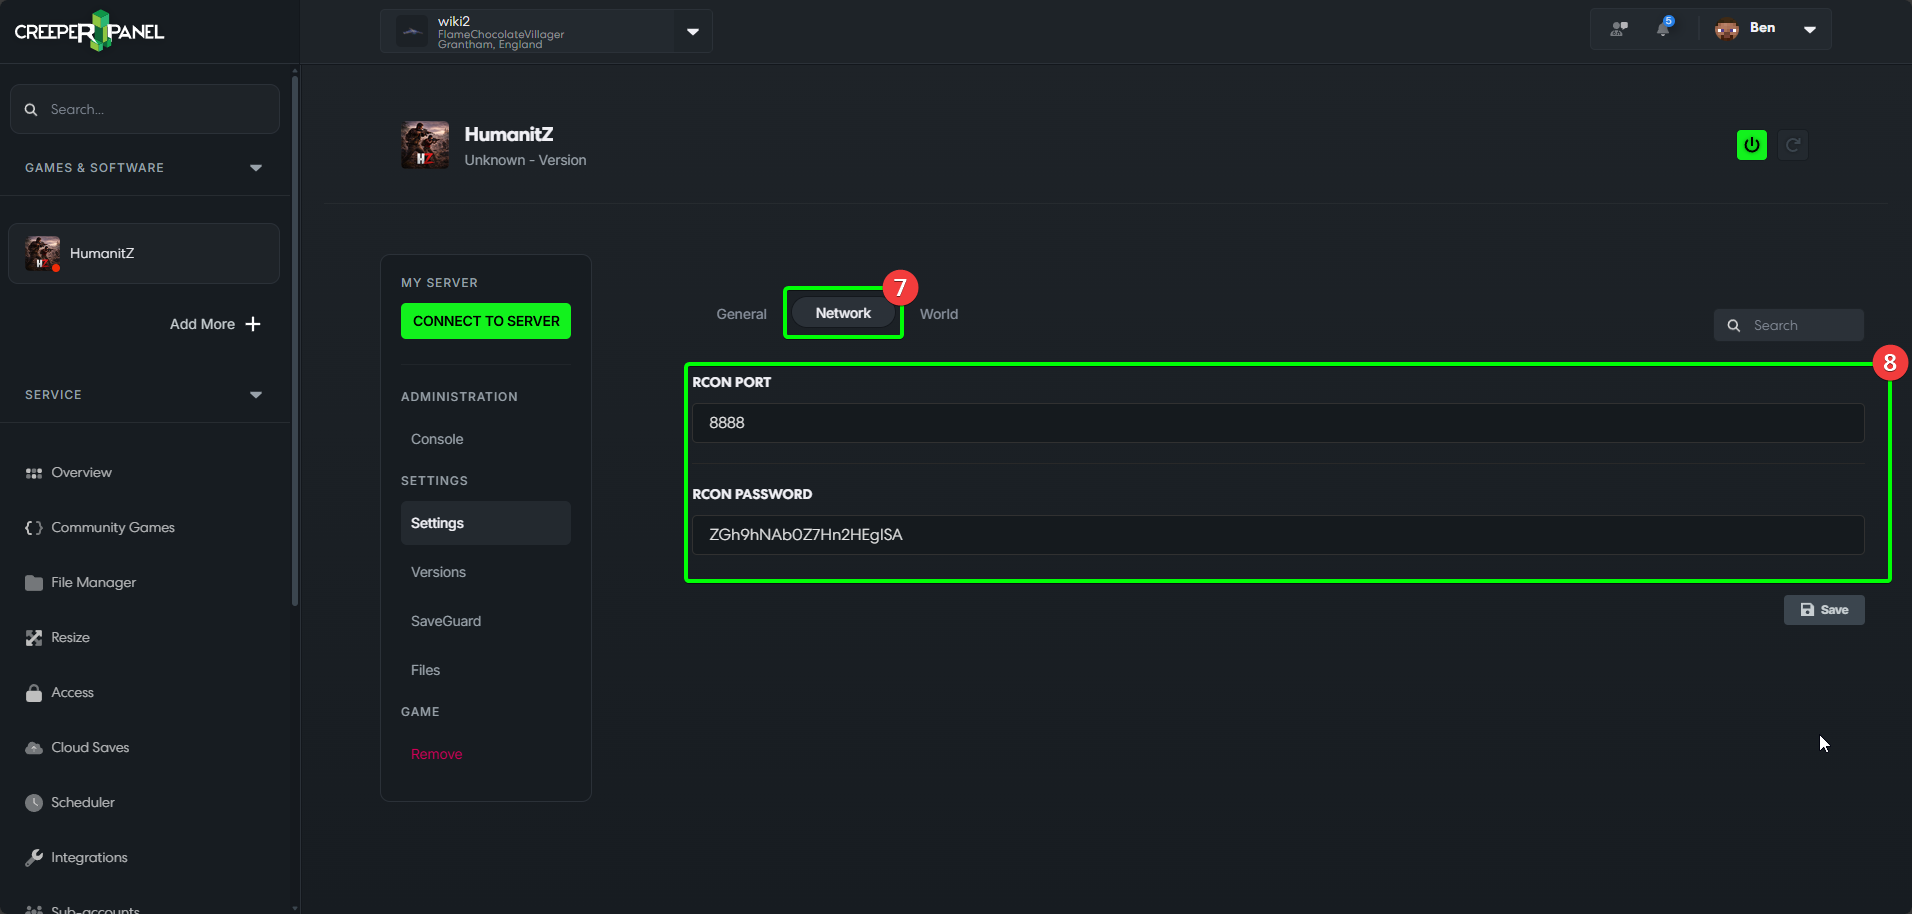Click the green server power button
The height and width of the screenshot is (914, 1912).
coord(1751,145)
